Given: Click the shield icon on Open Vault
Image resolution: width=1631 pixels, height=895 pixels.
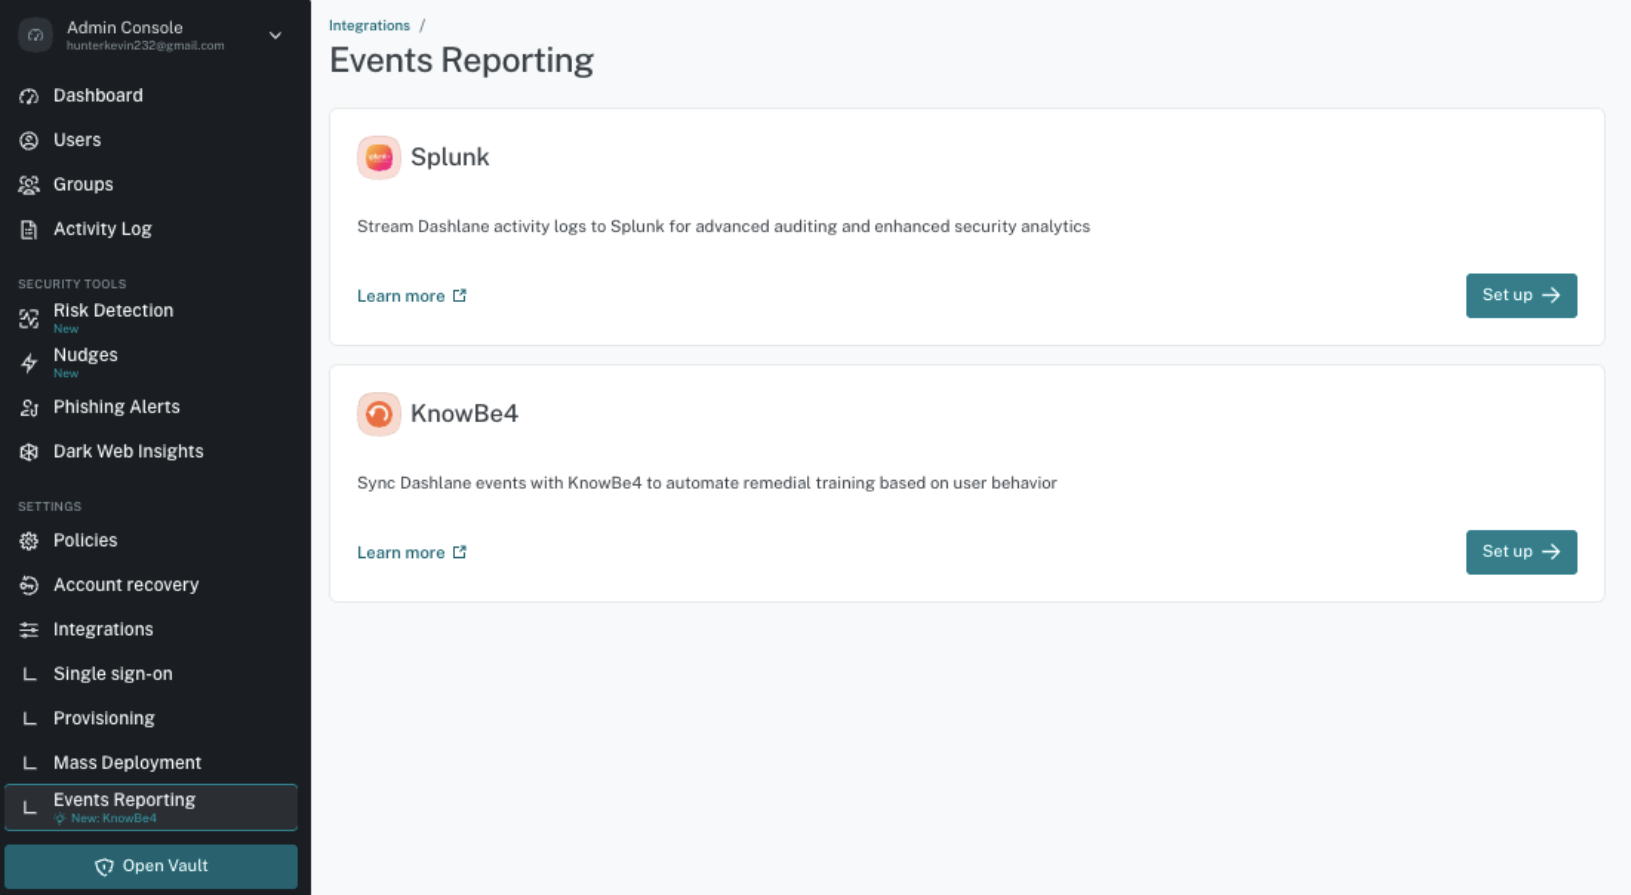Looking at the screenshot, I should (x=104, y=867).
